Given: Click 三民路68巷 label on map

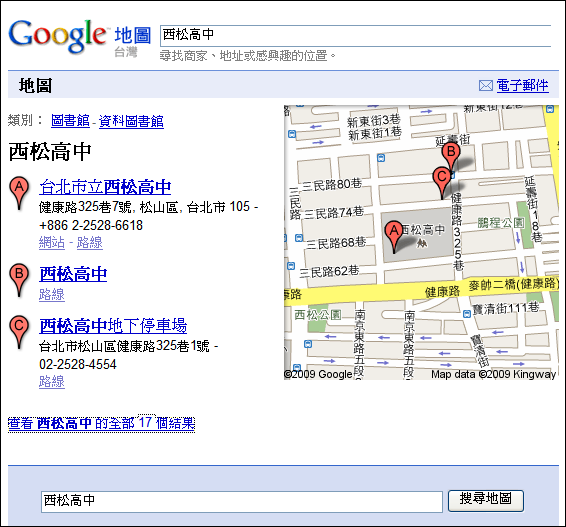Looking at the screenshot, I should click(x=336, y=243).
